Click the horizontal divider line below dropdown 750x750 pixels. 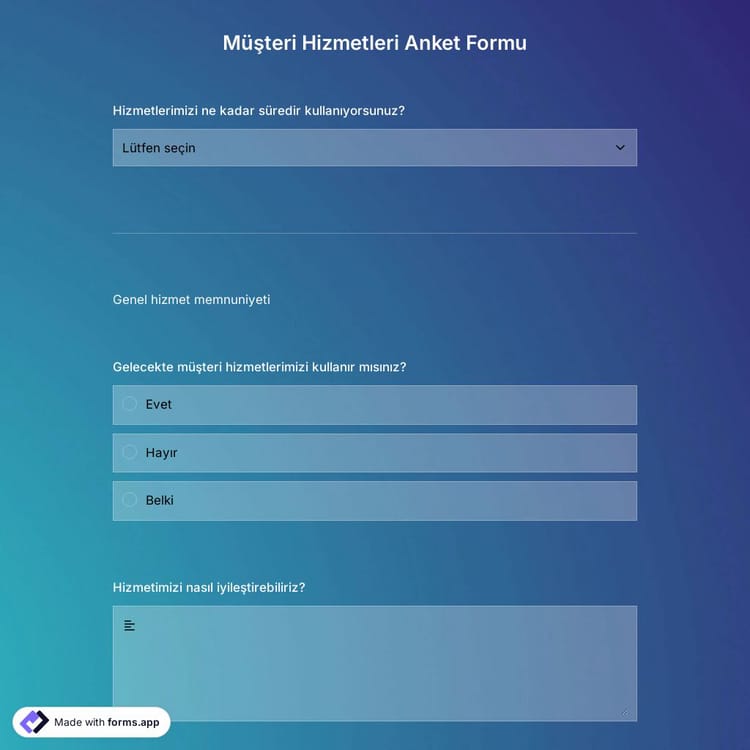coord(374,233)
